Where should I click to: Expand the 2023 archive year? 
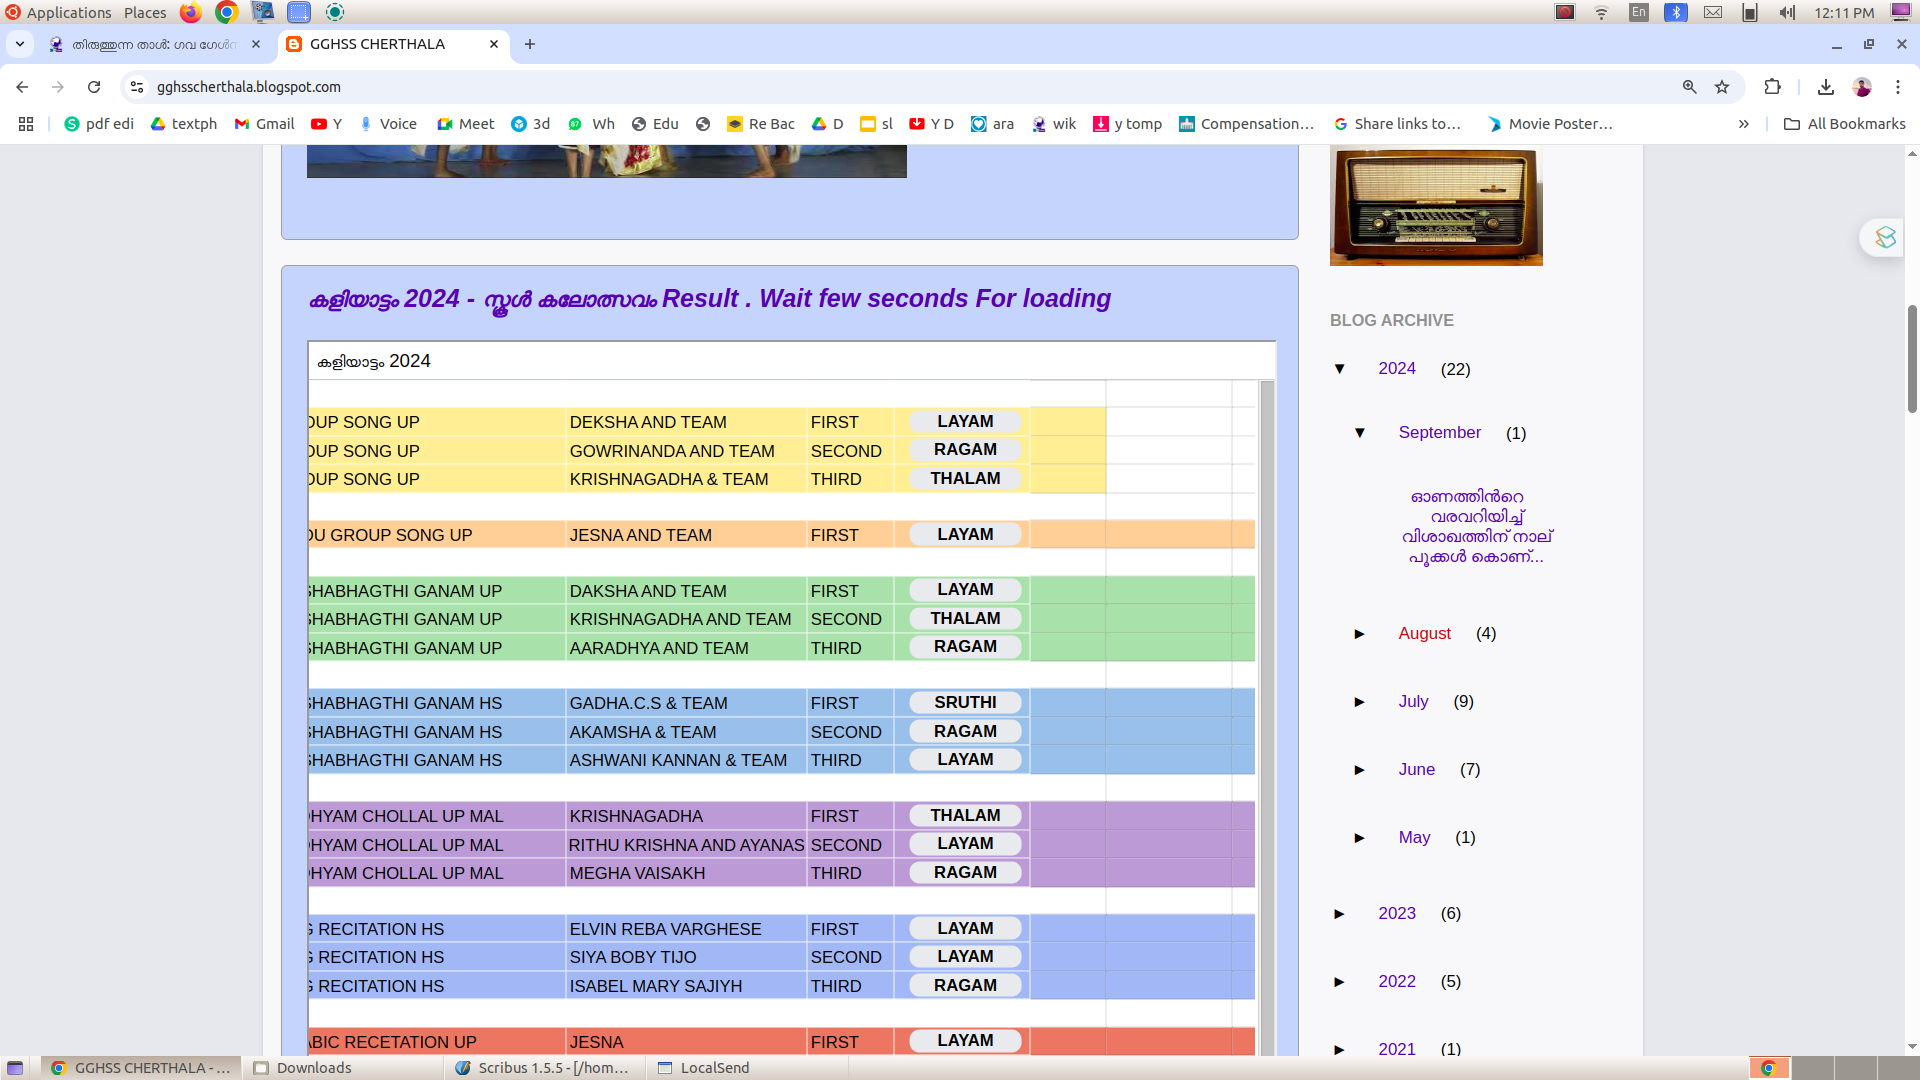click(x=1340, y=914)
